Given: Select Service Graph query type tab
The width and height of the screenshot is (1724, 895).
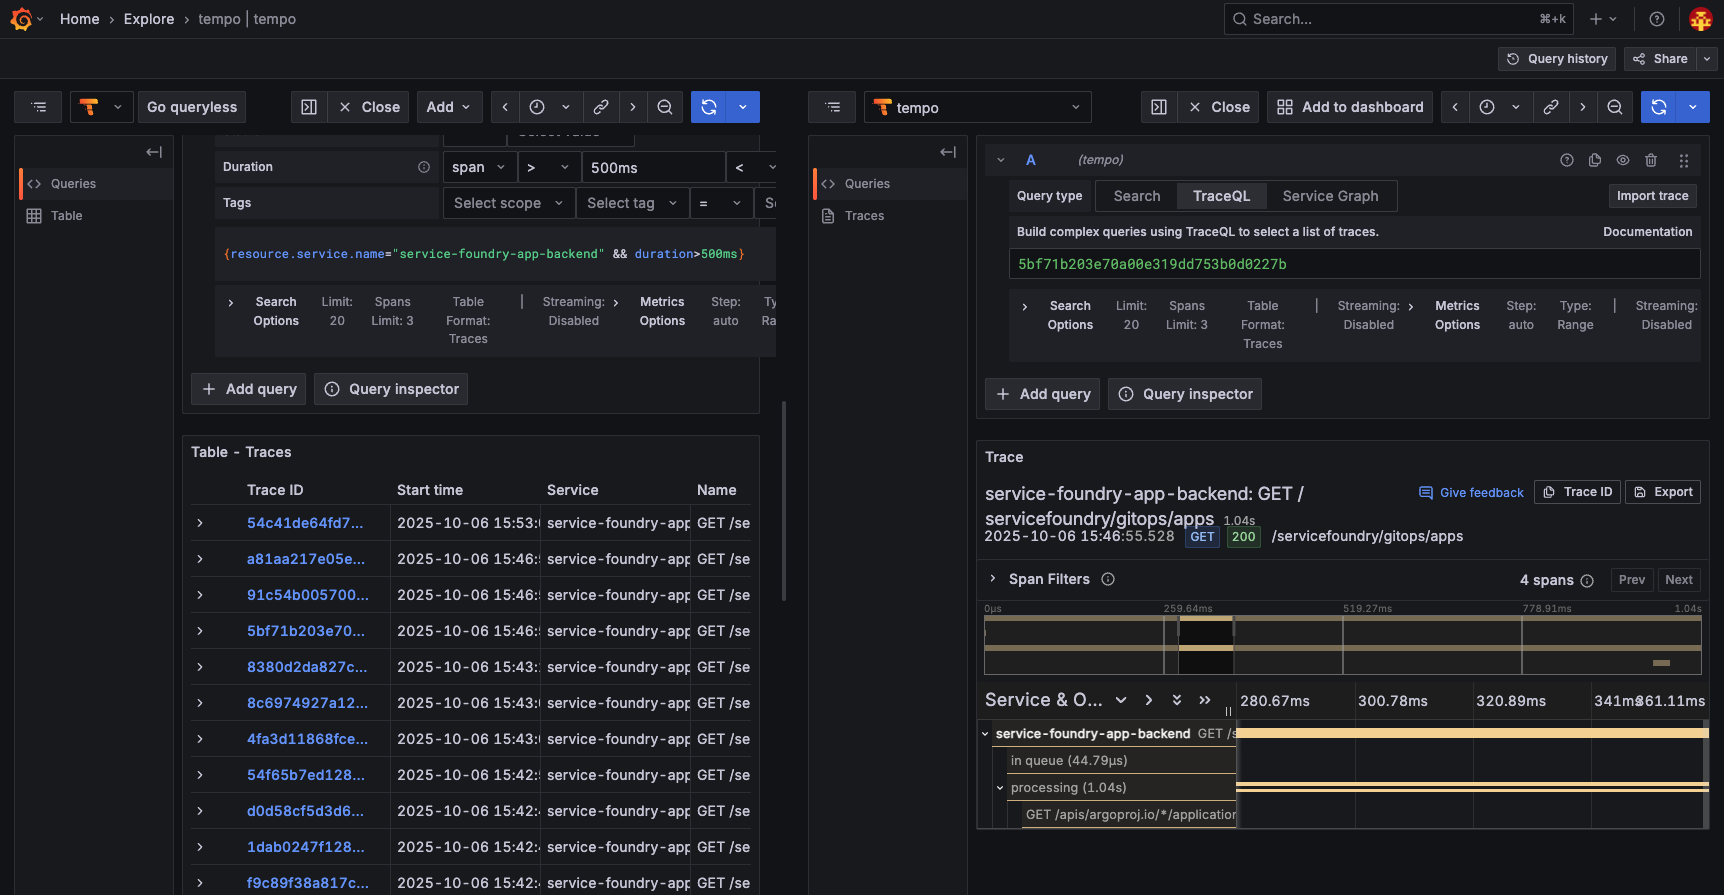Looking at the screenshot, I should [x=1330, y=196].
